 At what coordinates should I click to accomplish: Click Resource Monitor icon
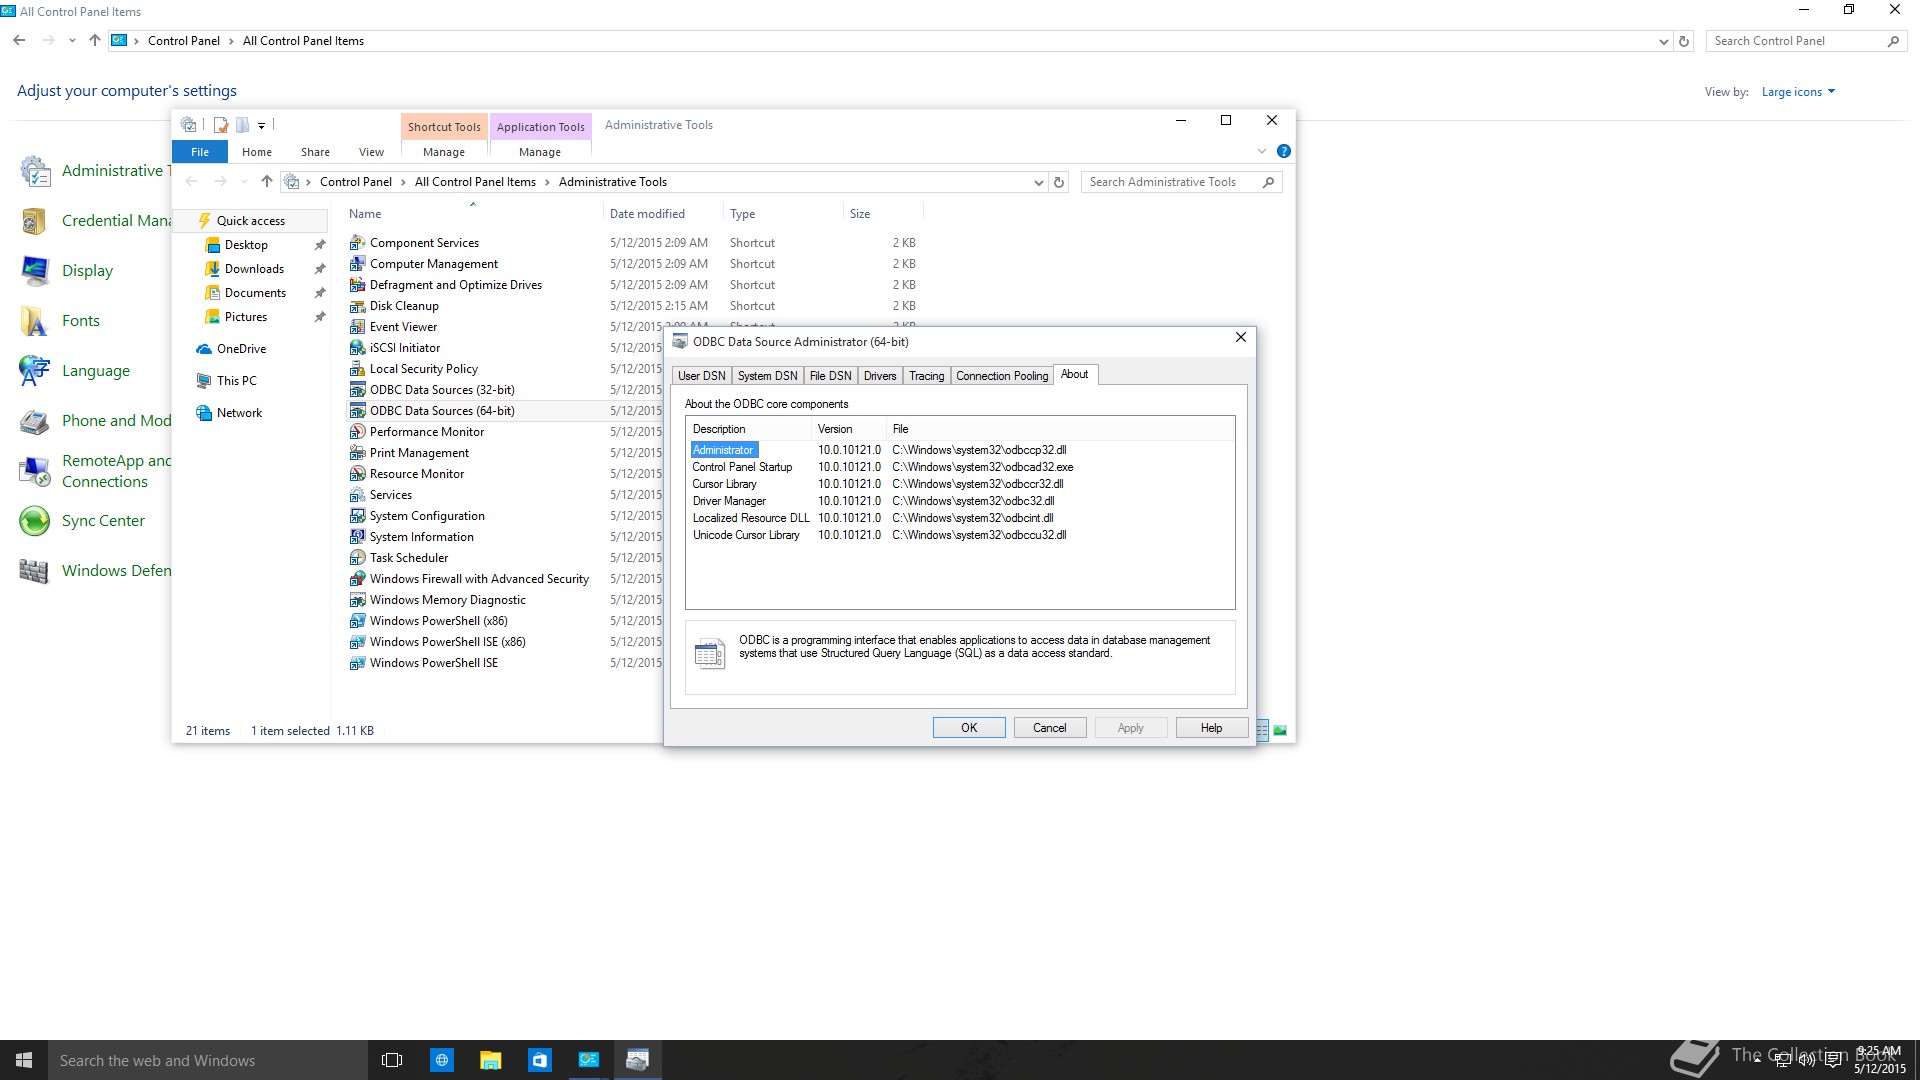pyautogui.click(x=357, y=474)
